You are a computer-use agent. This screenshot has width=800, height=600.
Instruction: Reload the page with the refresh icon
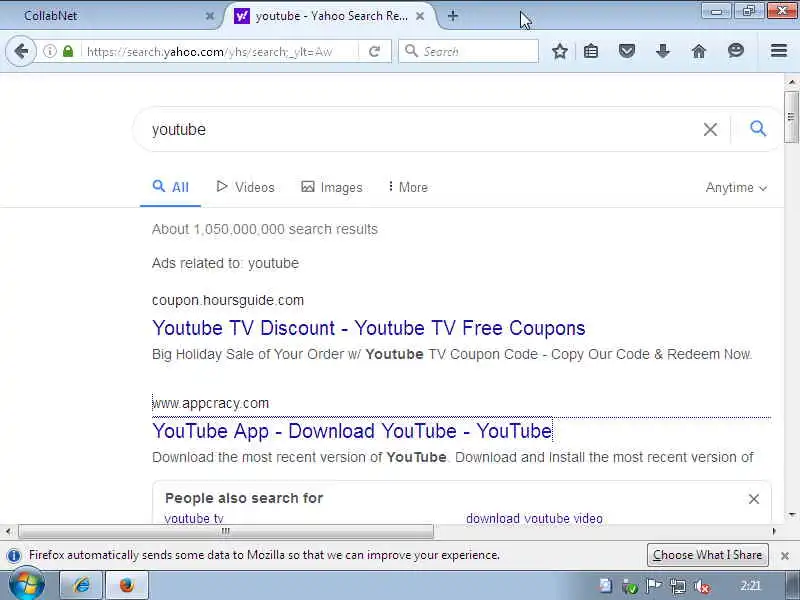[374, 51]
